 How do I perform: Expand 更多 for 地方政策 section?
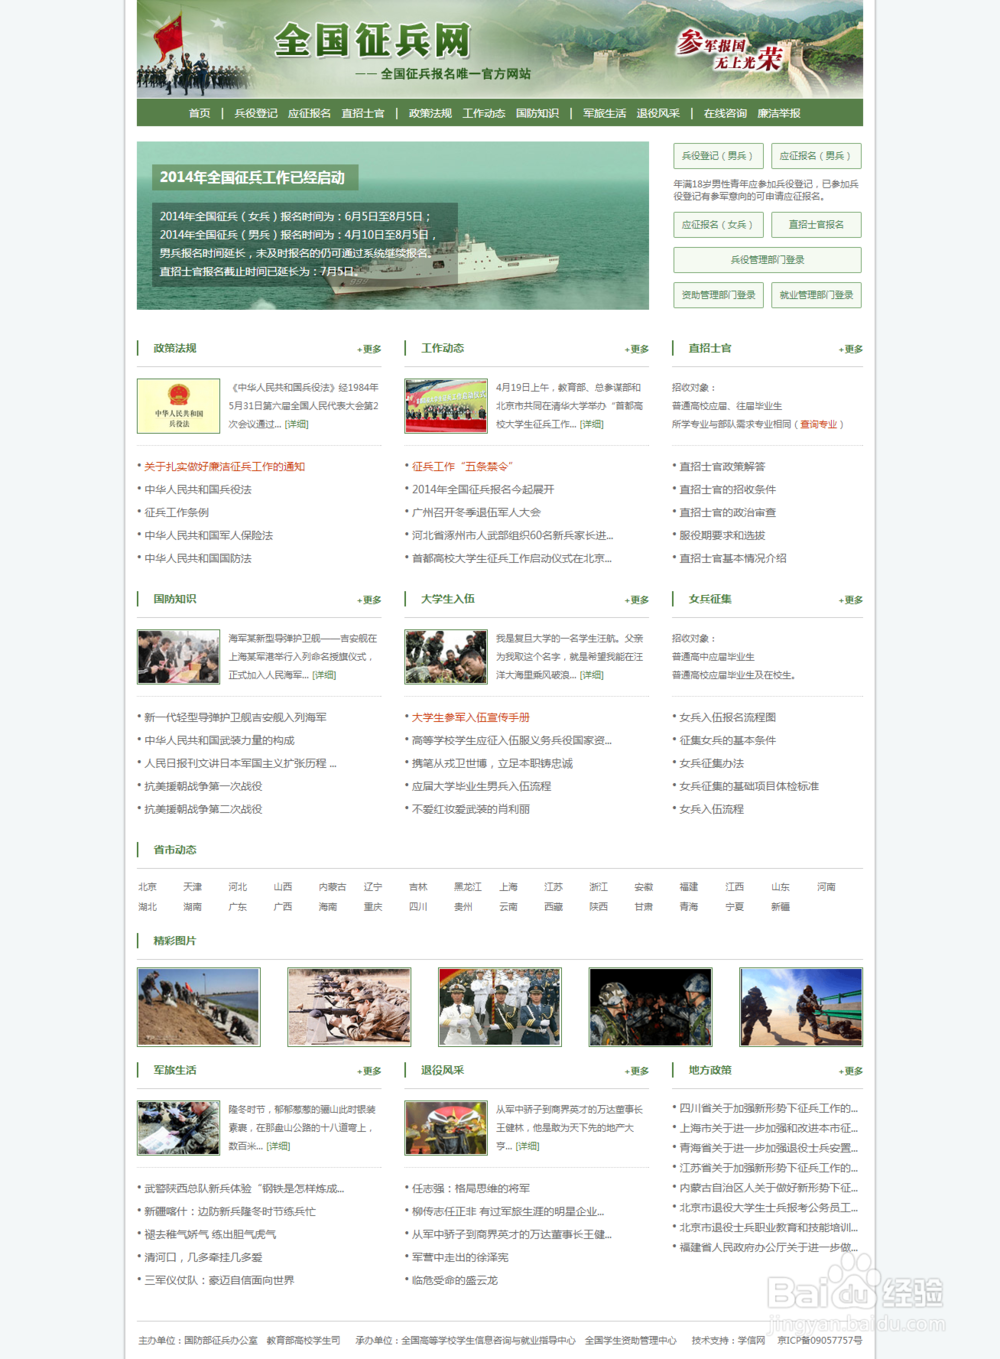click(851, 1071)
